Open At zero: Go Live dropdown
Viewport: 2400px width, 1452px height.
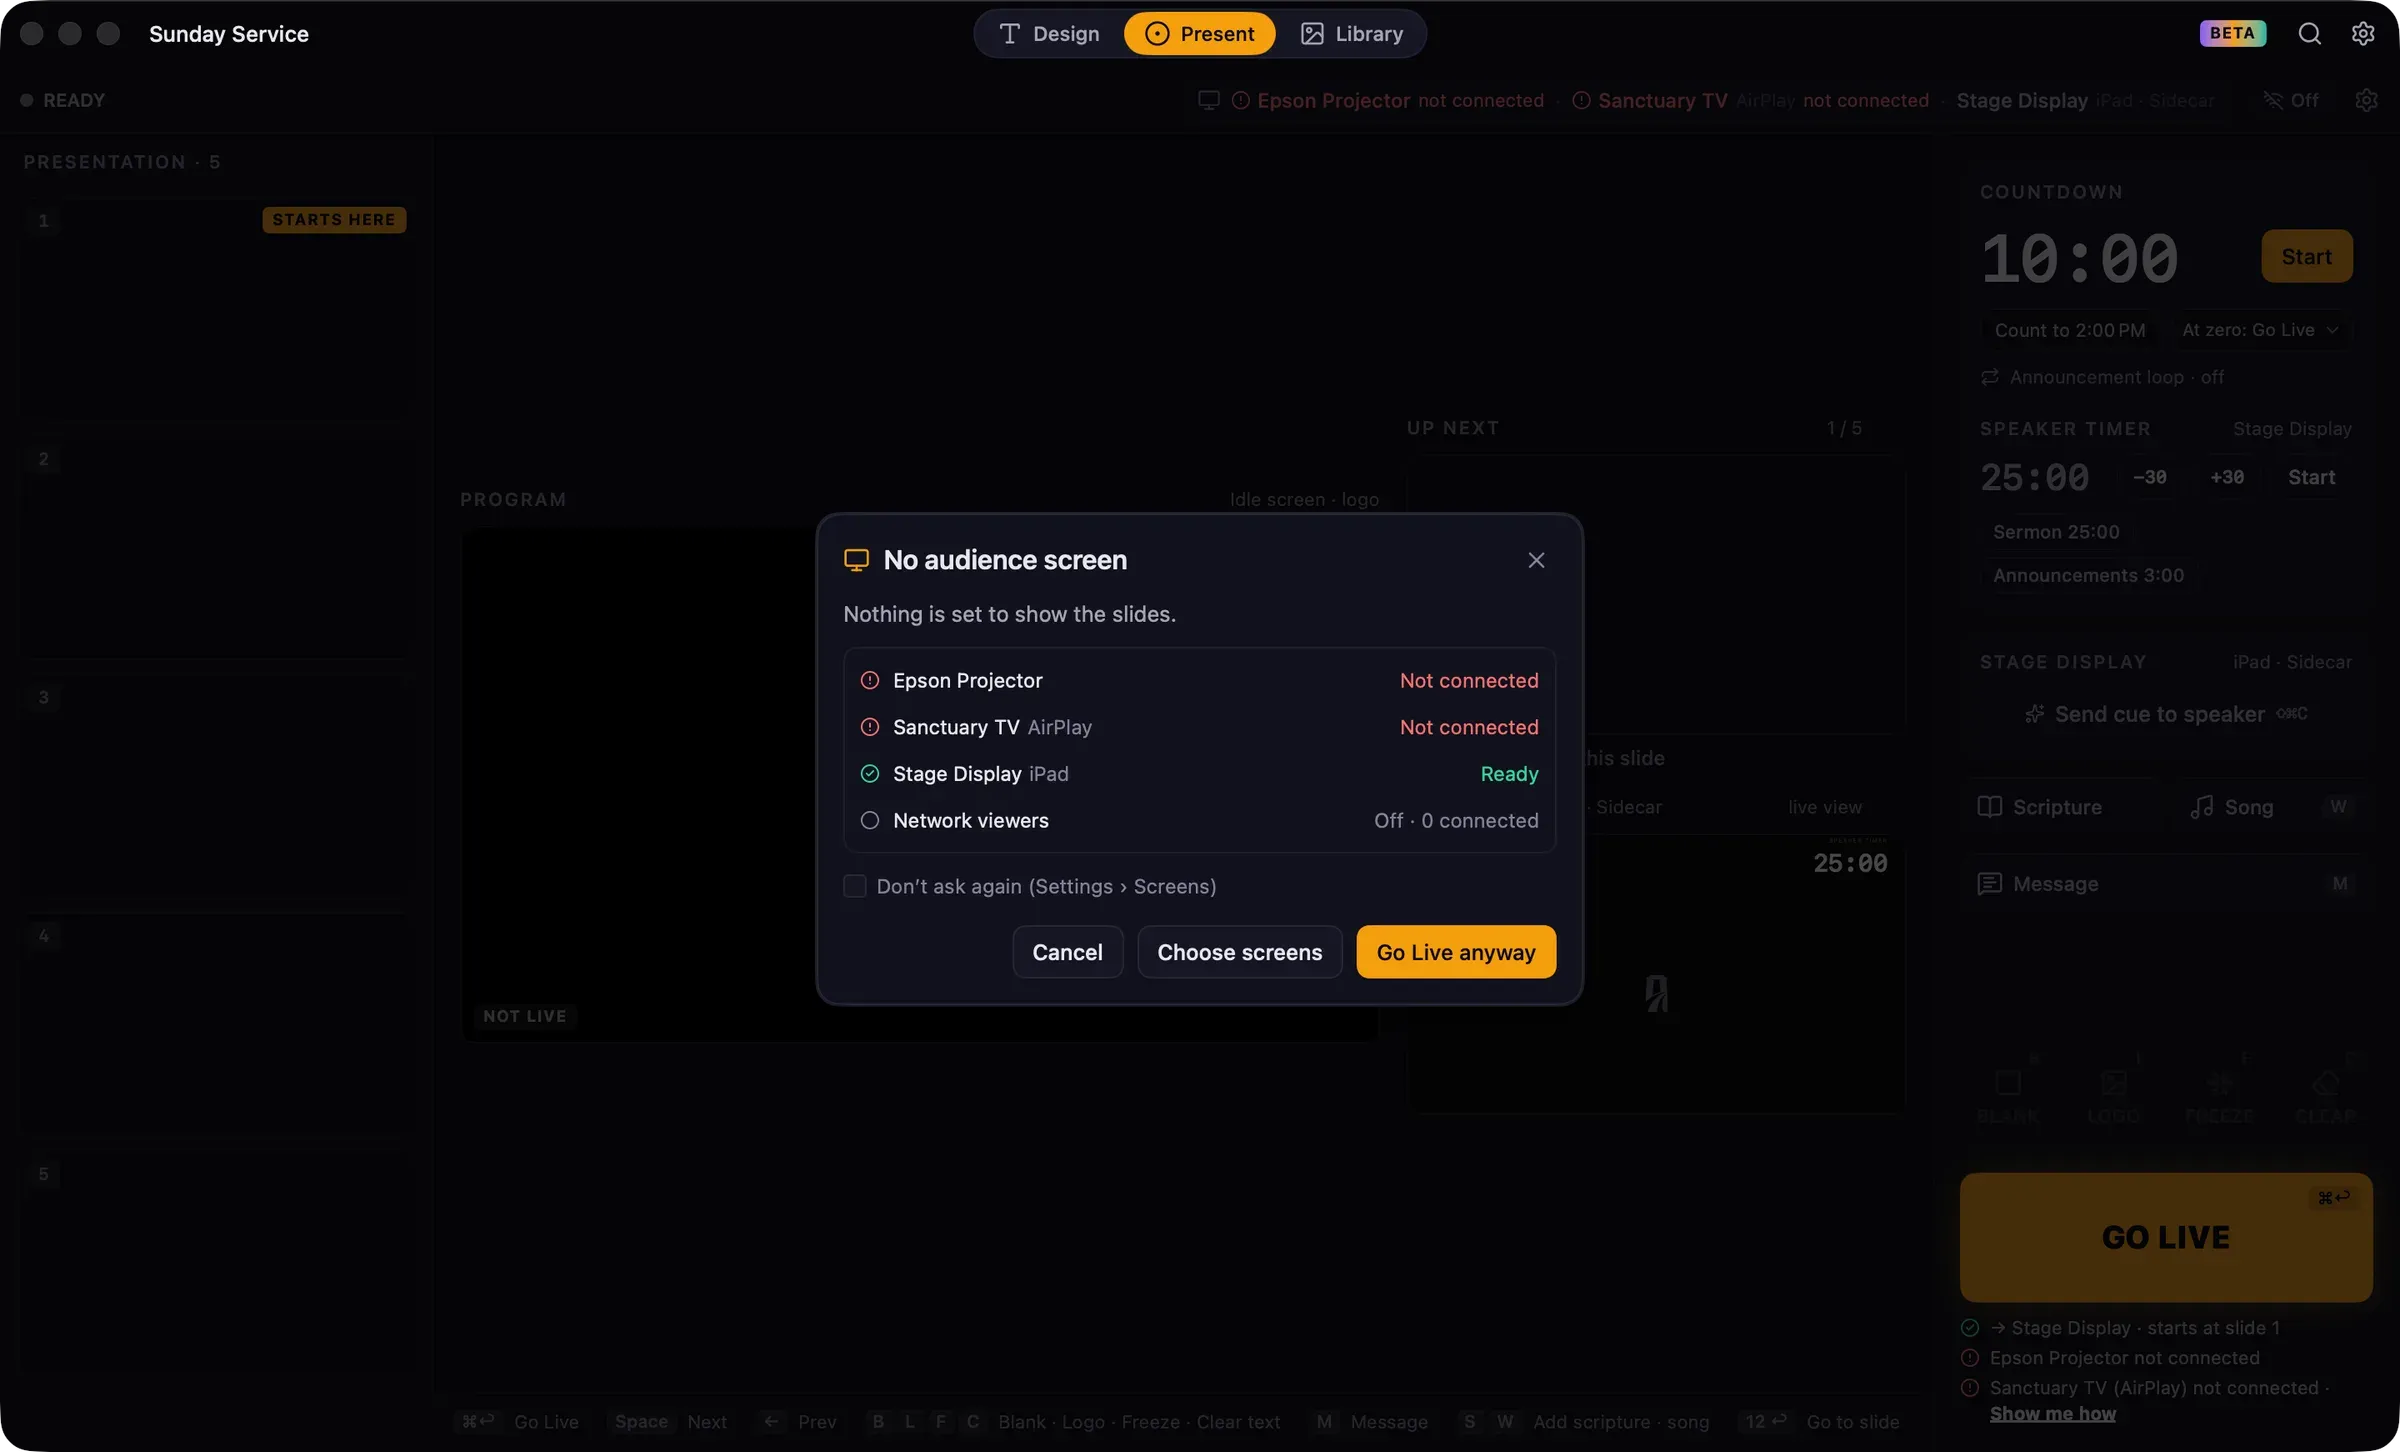click(x=2260, y=330)
